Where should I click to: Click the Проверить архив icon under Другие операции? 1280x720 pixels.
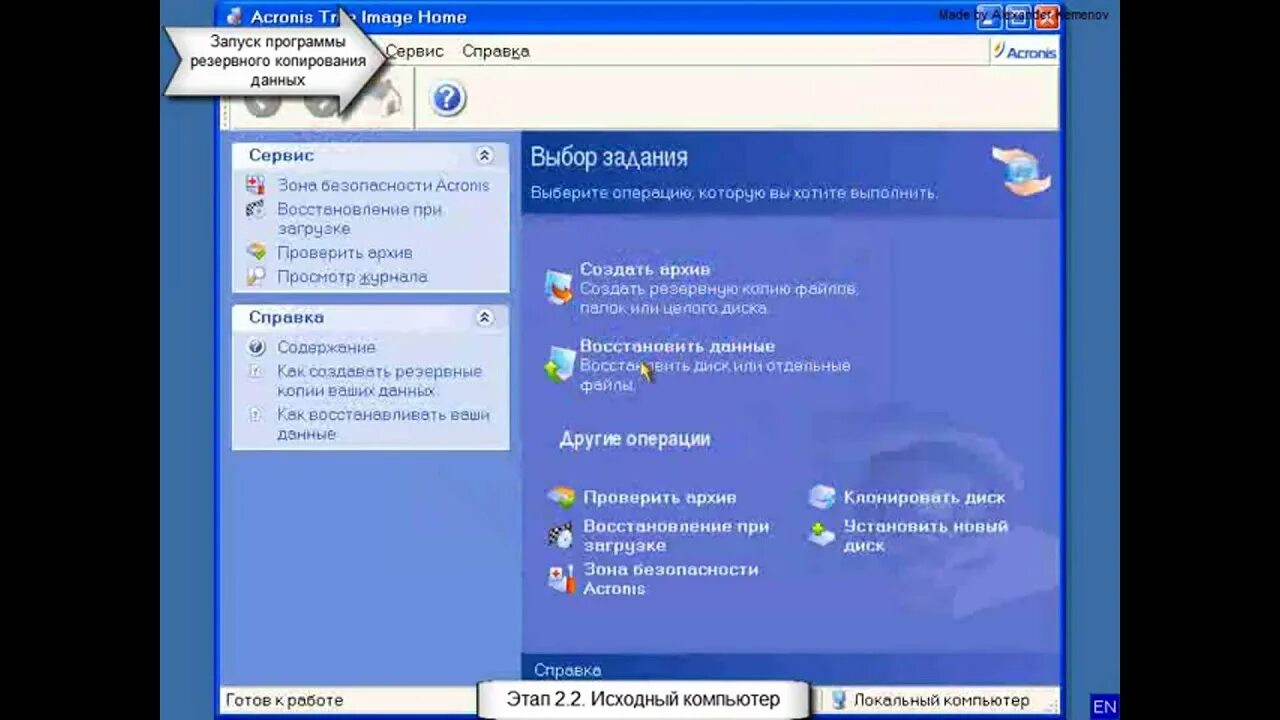pos(562,497)
